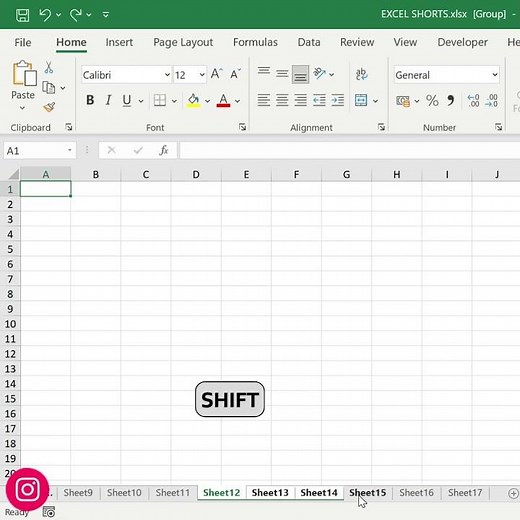This screenshot has height=520, width=520.
Task: Open the text orientation options
Action: click(x=323, y=74)
